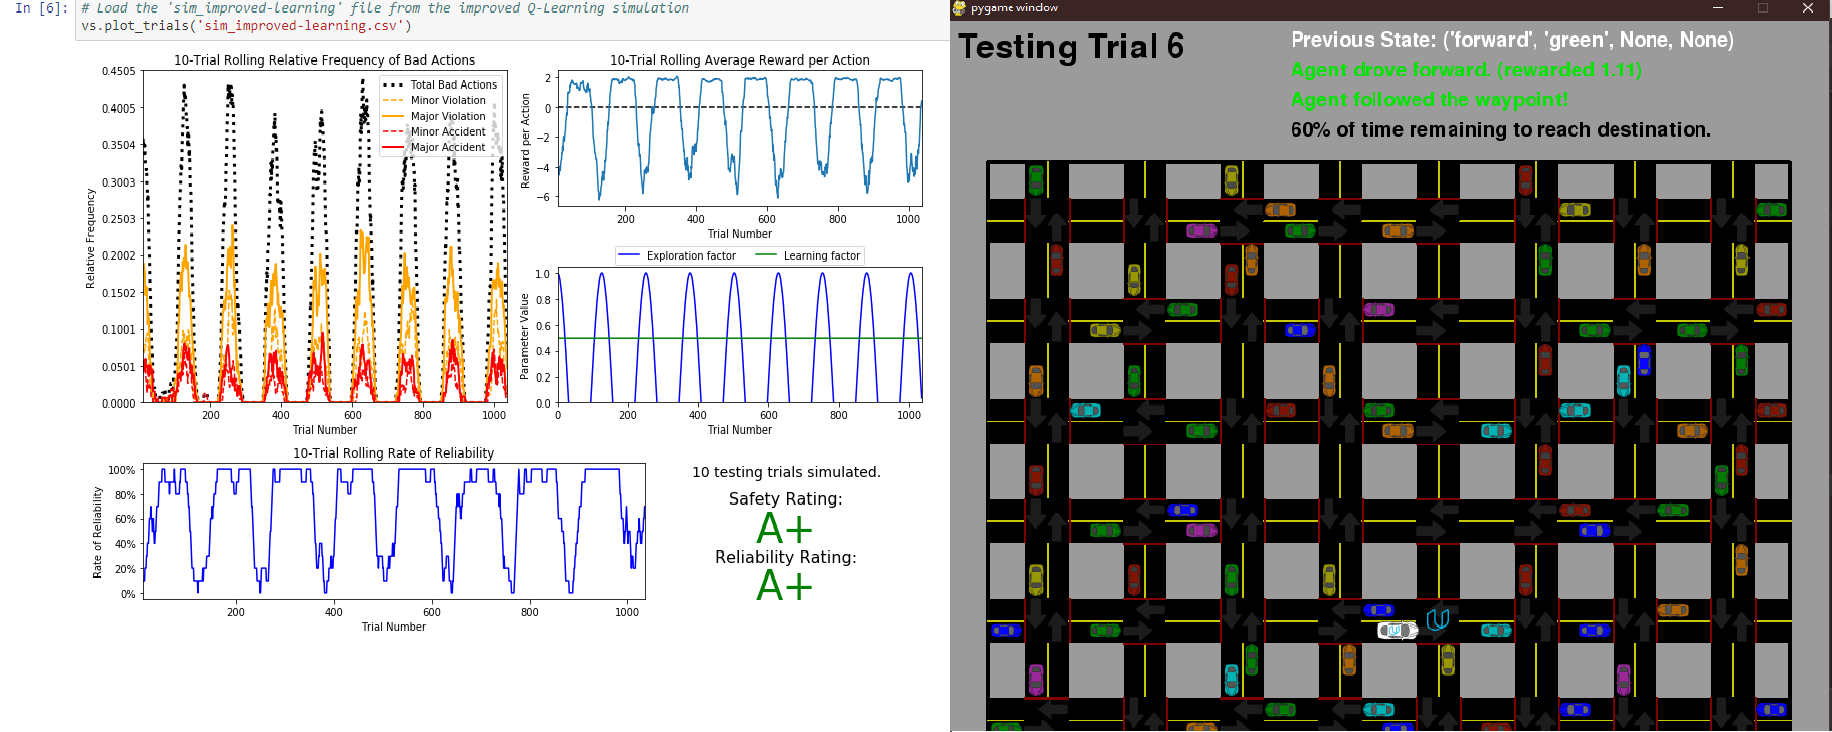Click the A+ grade under Safety Rating
This screenshot has width=1832, height=732.
coord(784,529)
